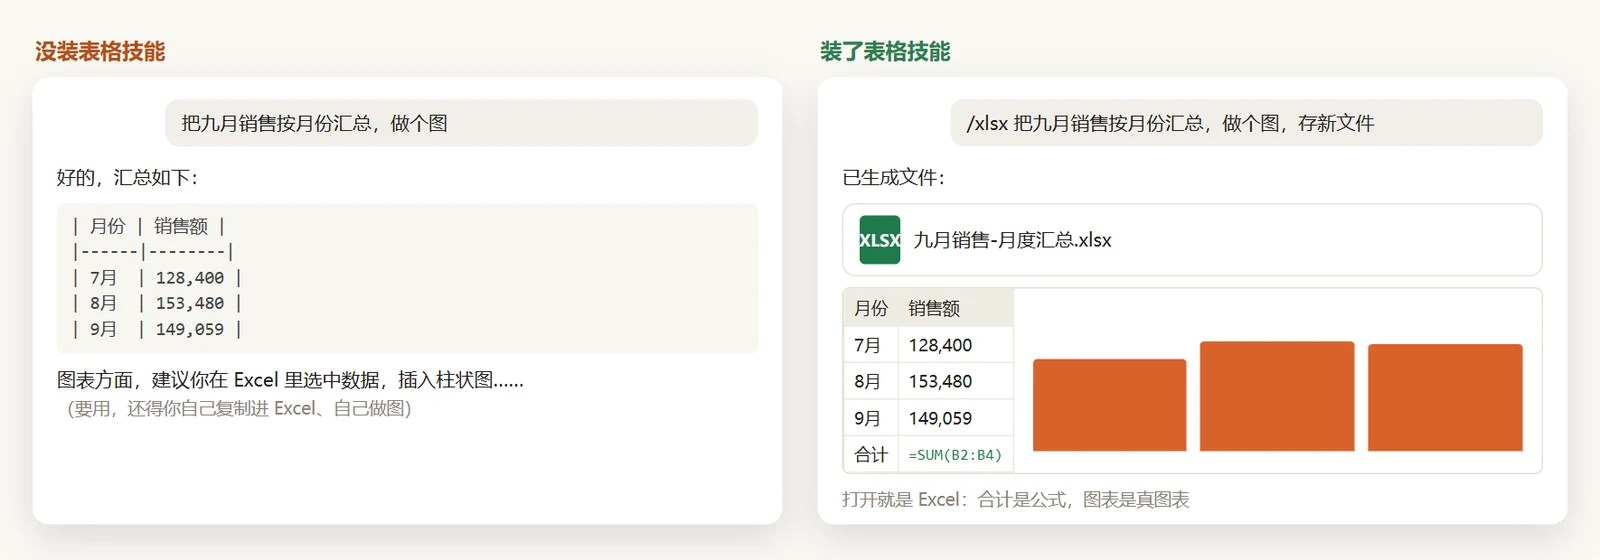1600x560 pixels.
Task: Select the 8月 cell in the spreadsheet preview
Action: 871,381
